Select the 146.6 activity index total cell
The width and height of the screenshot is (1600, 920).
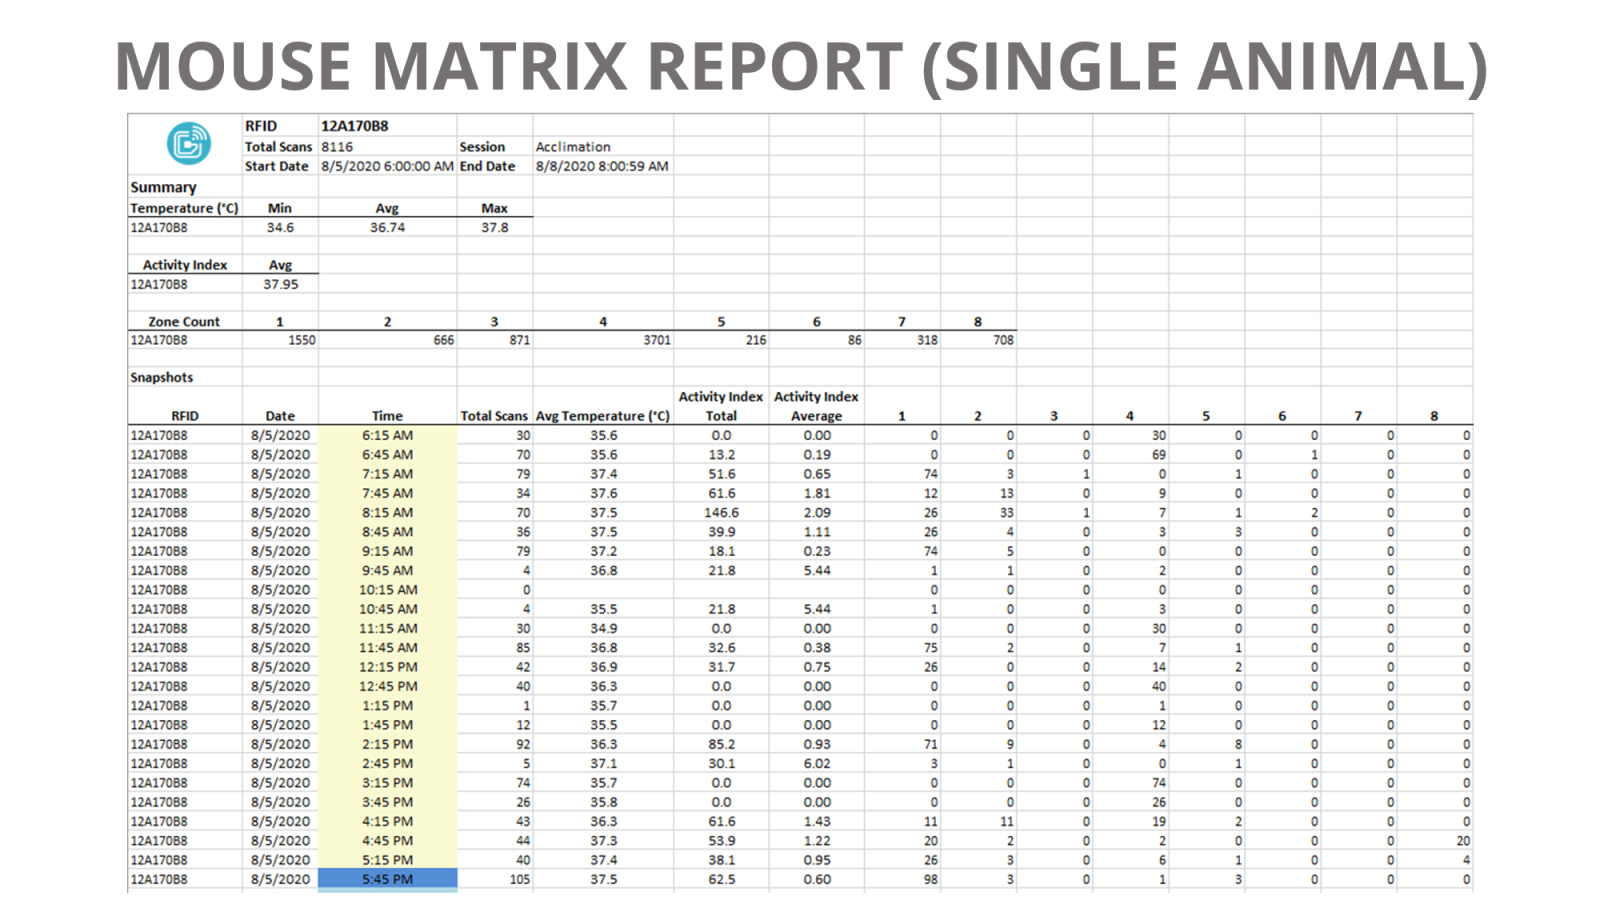point(721,513)
